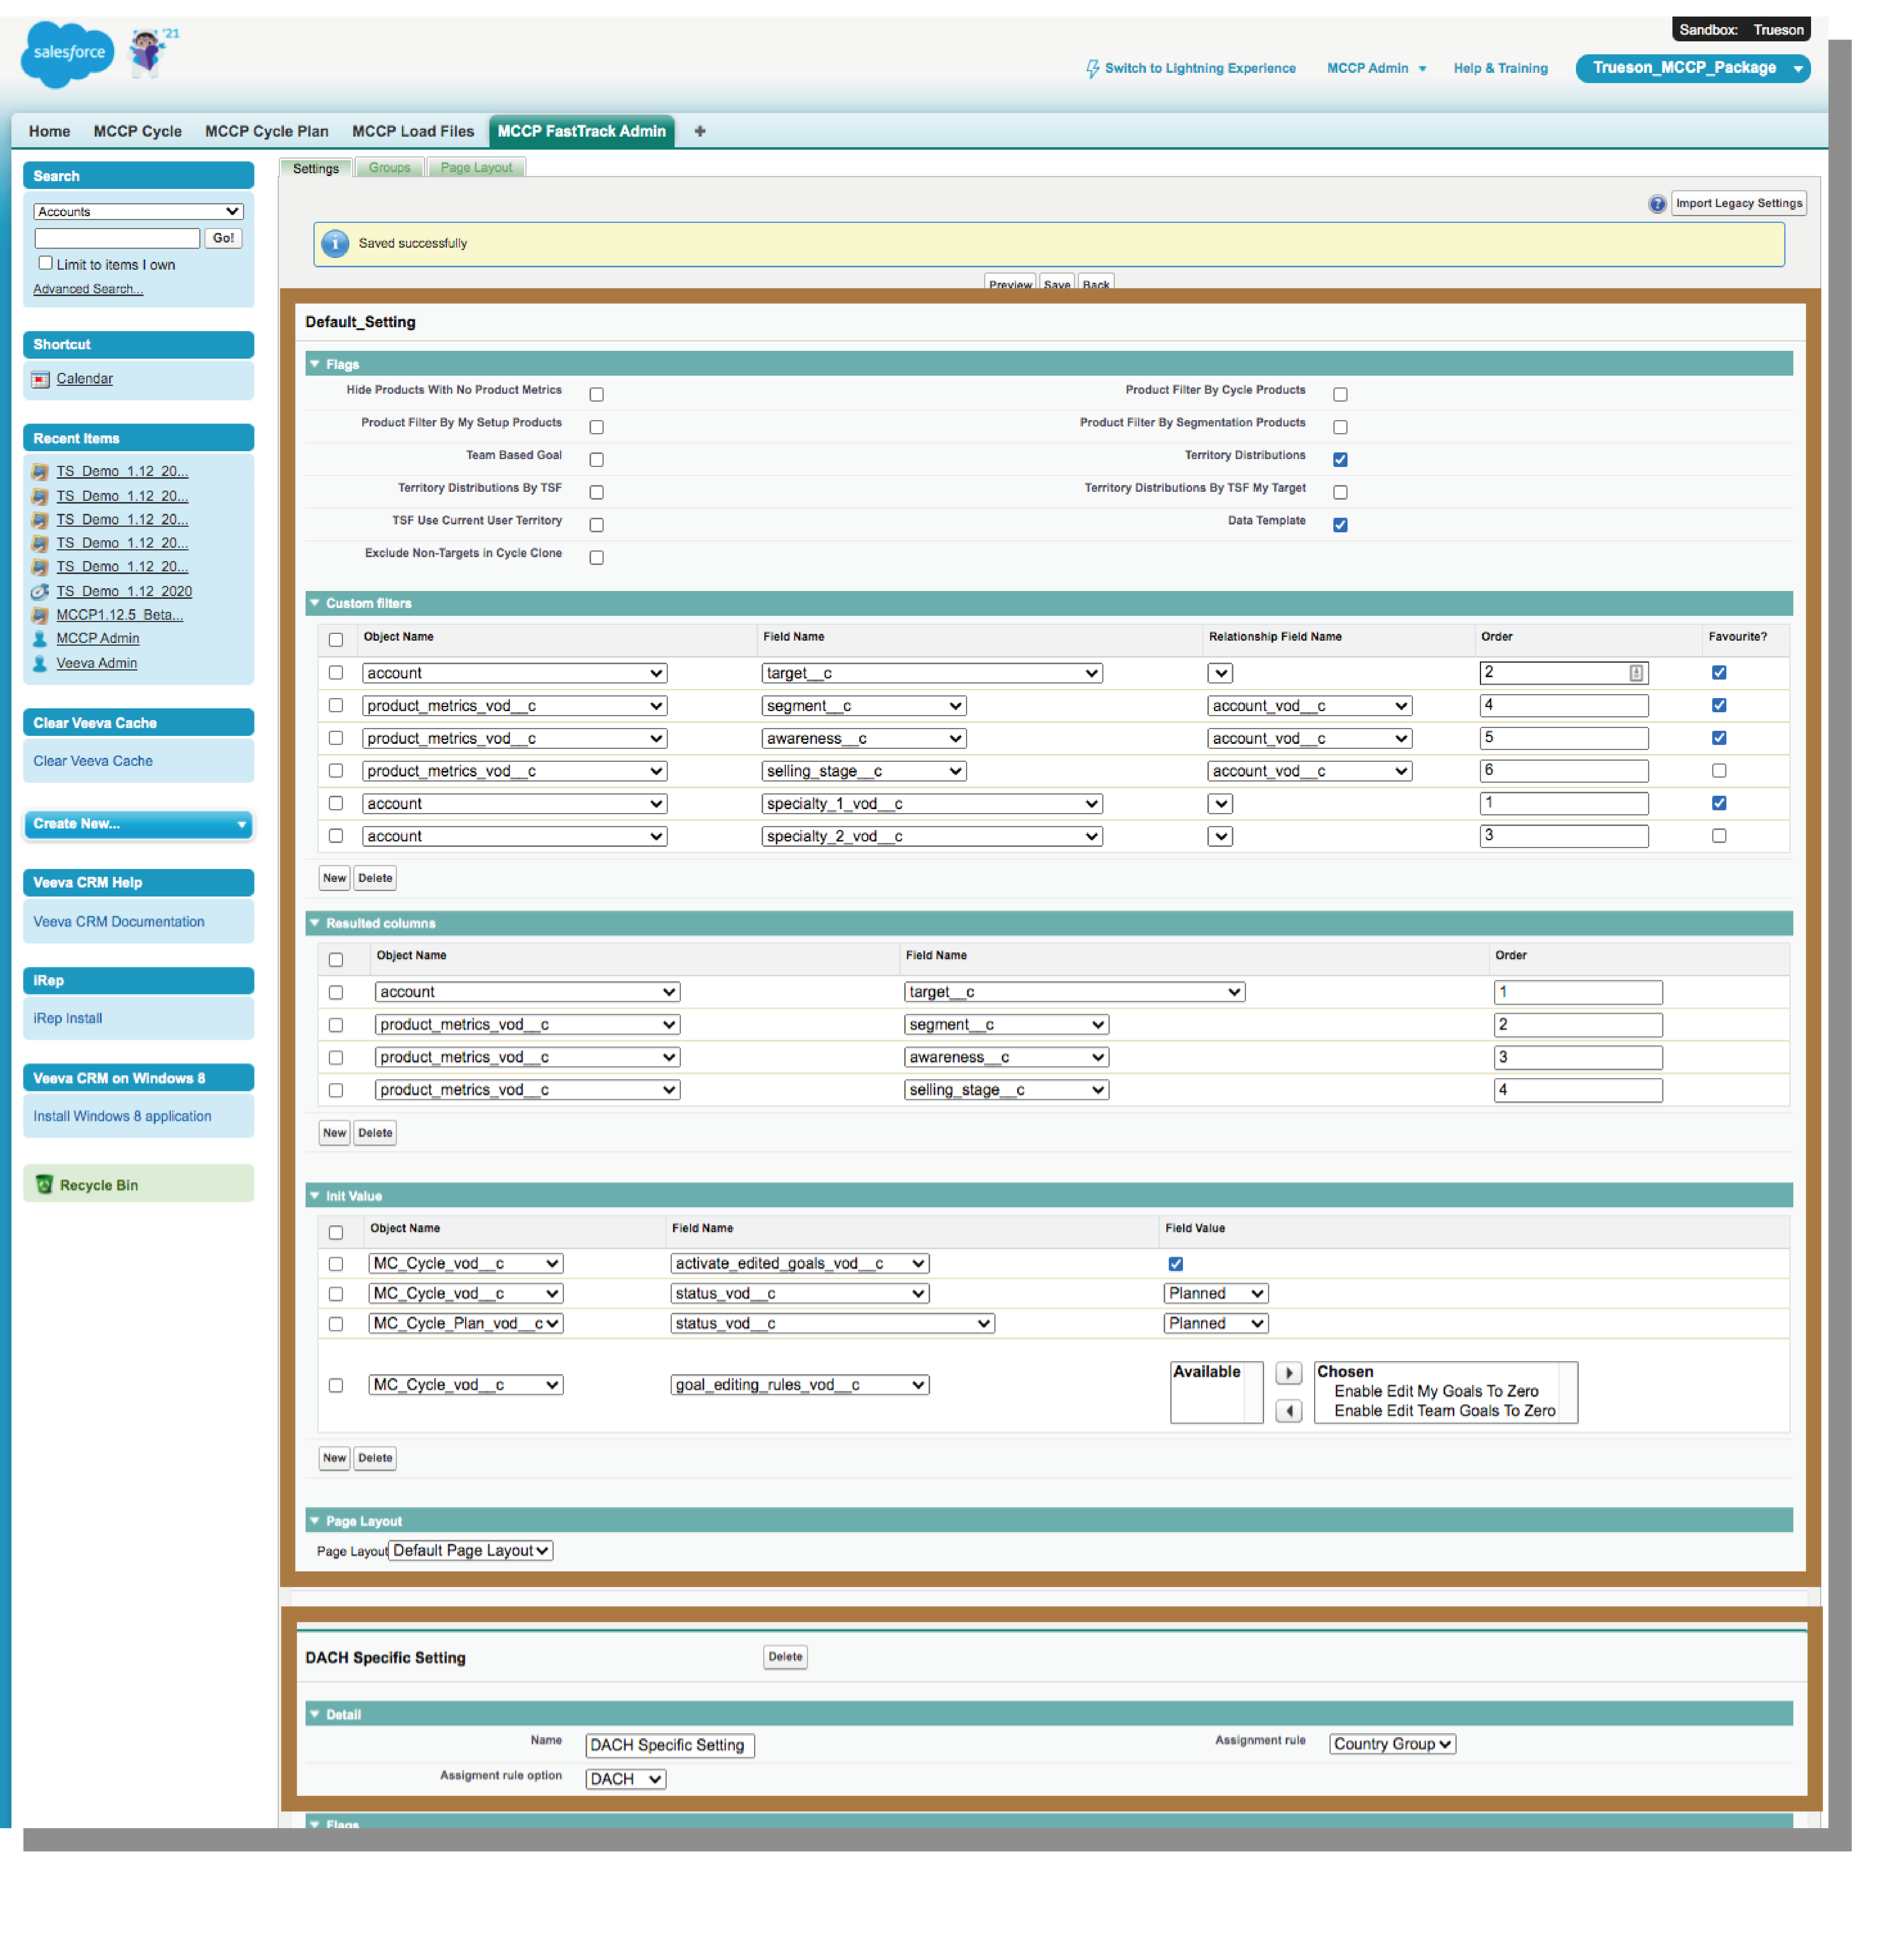Move selected goal rule to Chosen (right arrow)

[1289, 1373]
